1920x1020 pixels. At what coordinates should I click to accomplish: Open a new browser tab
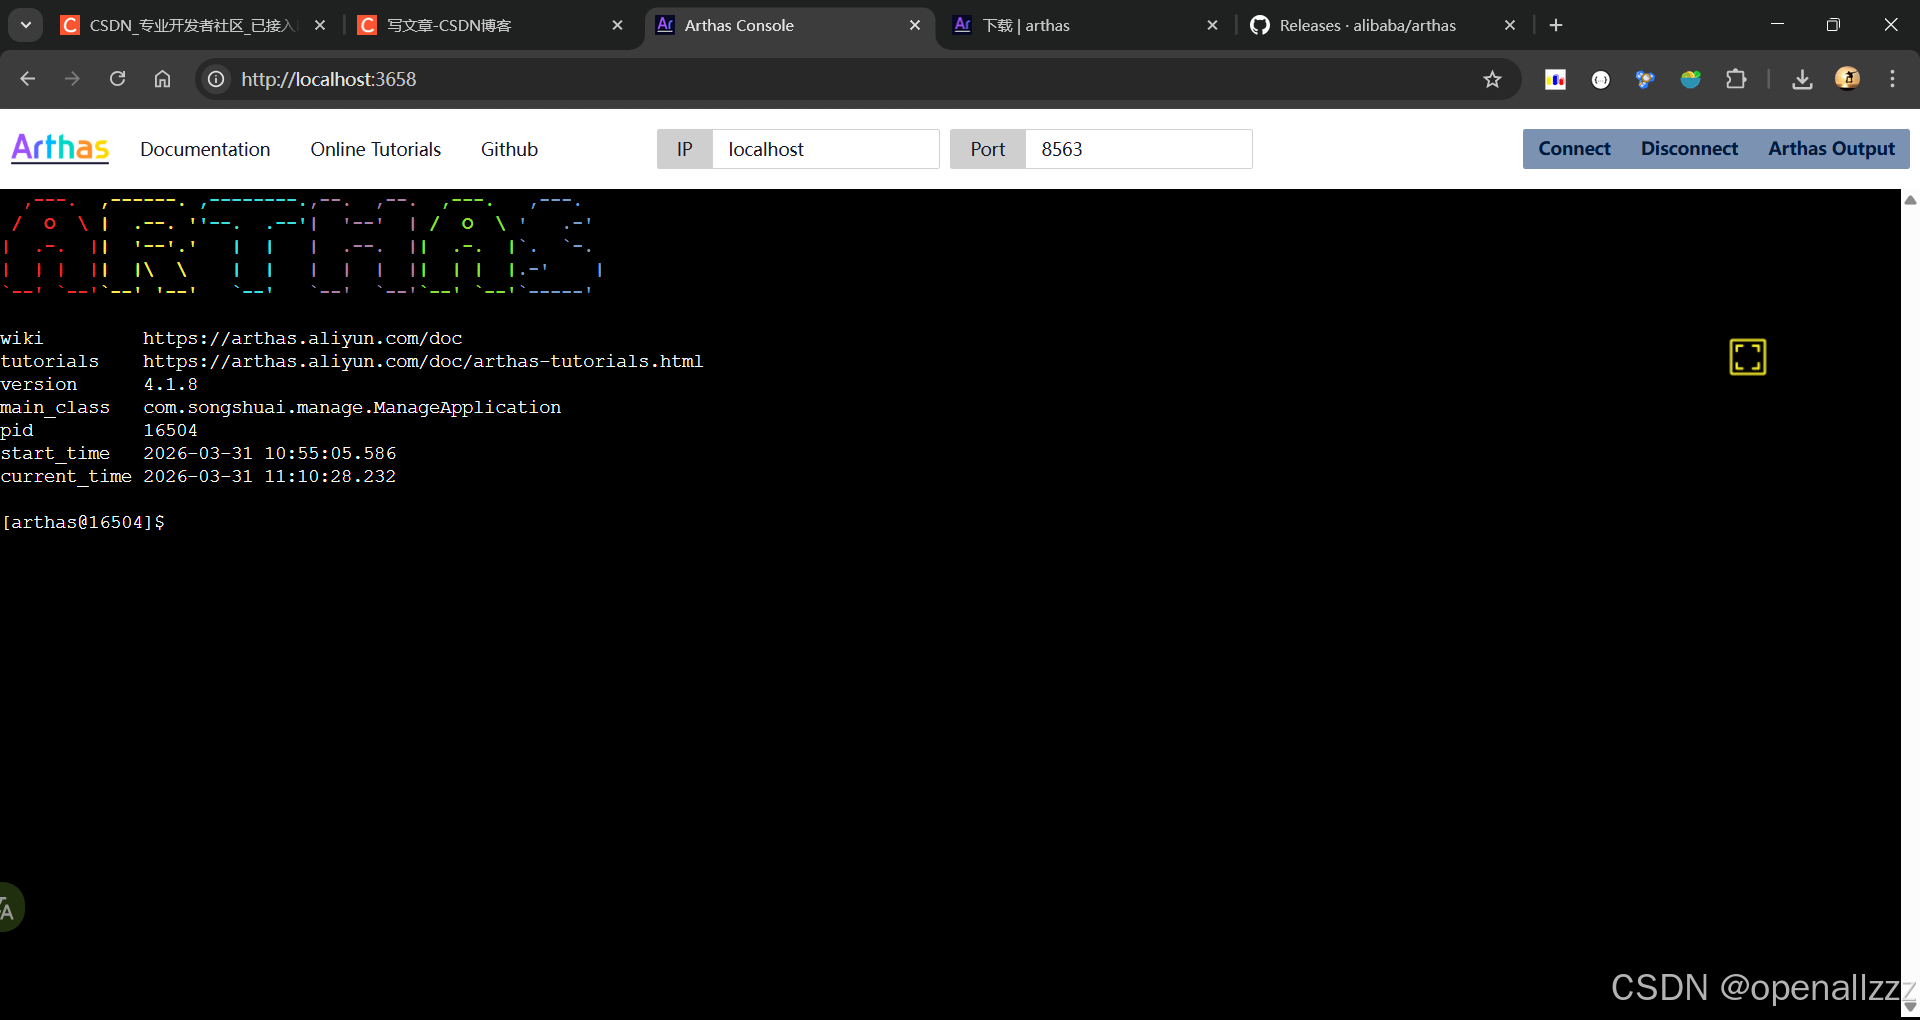coord(1556,25)
